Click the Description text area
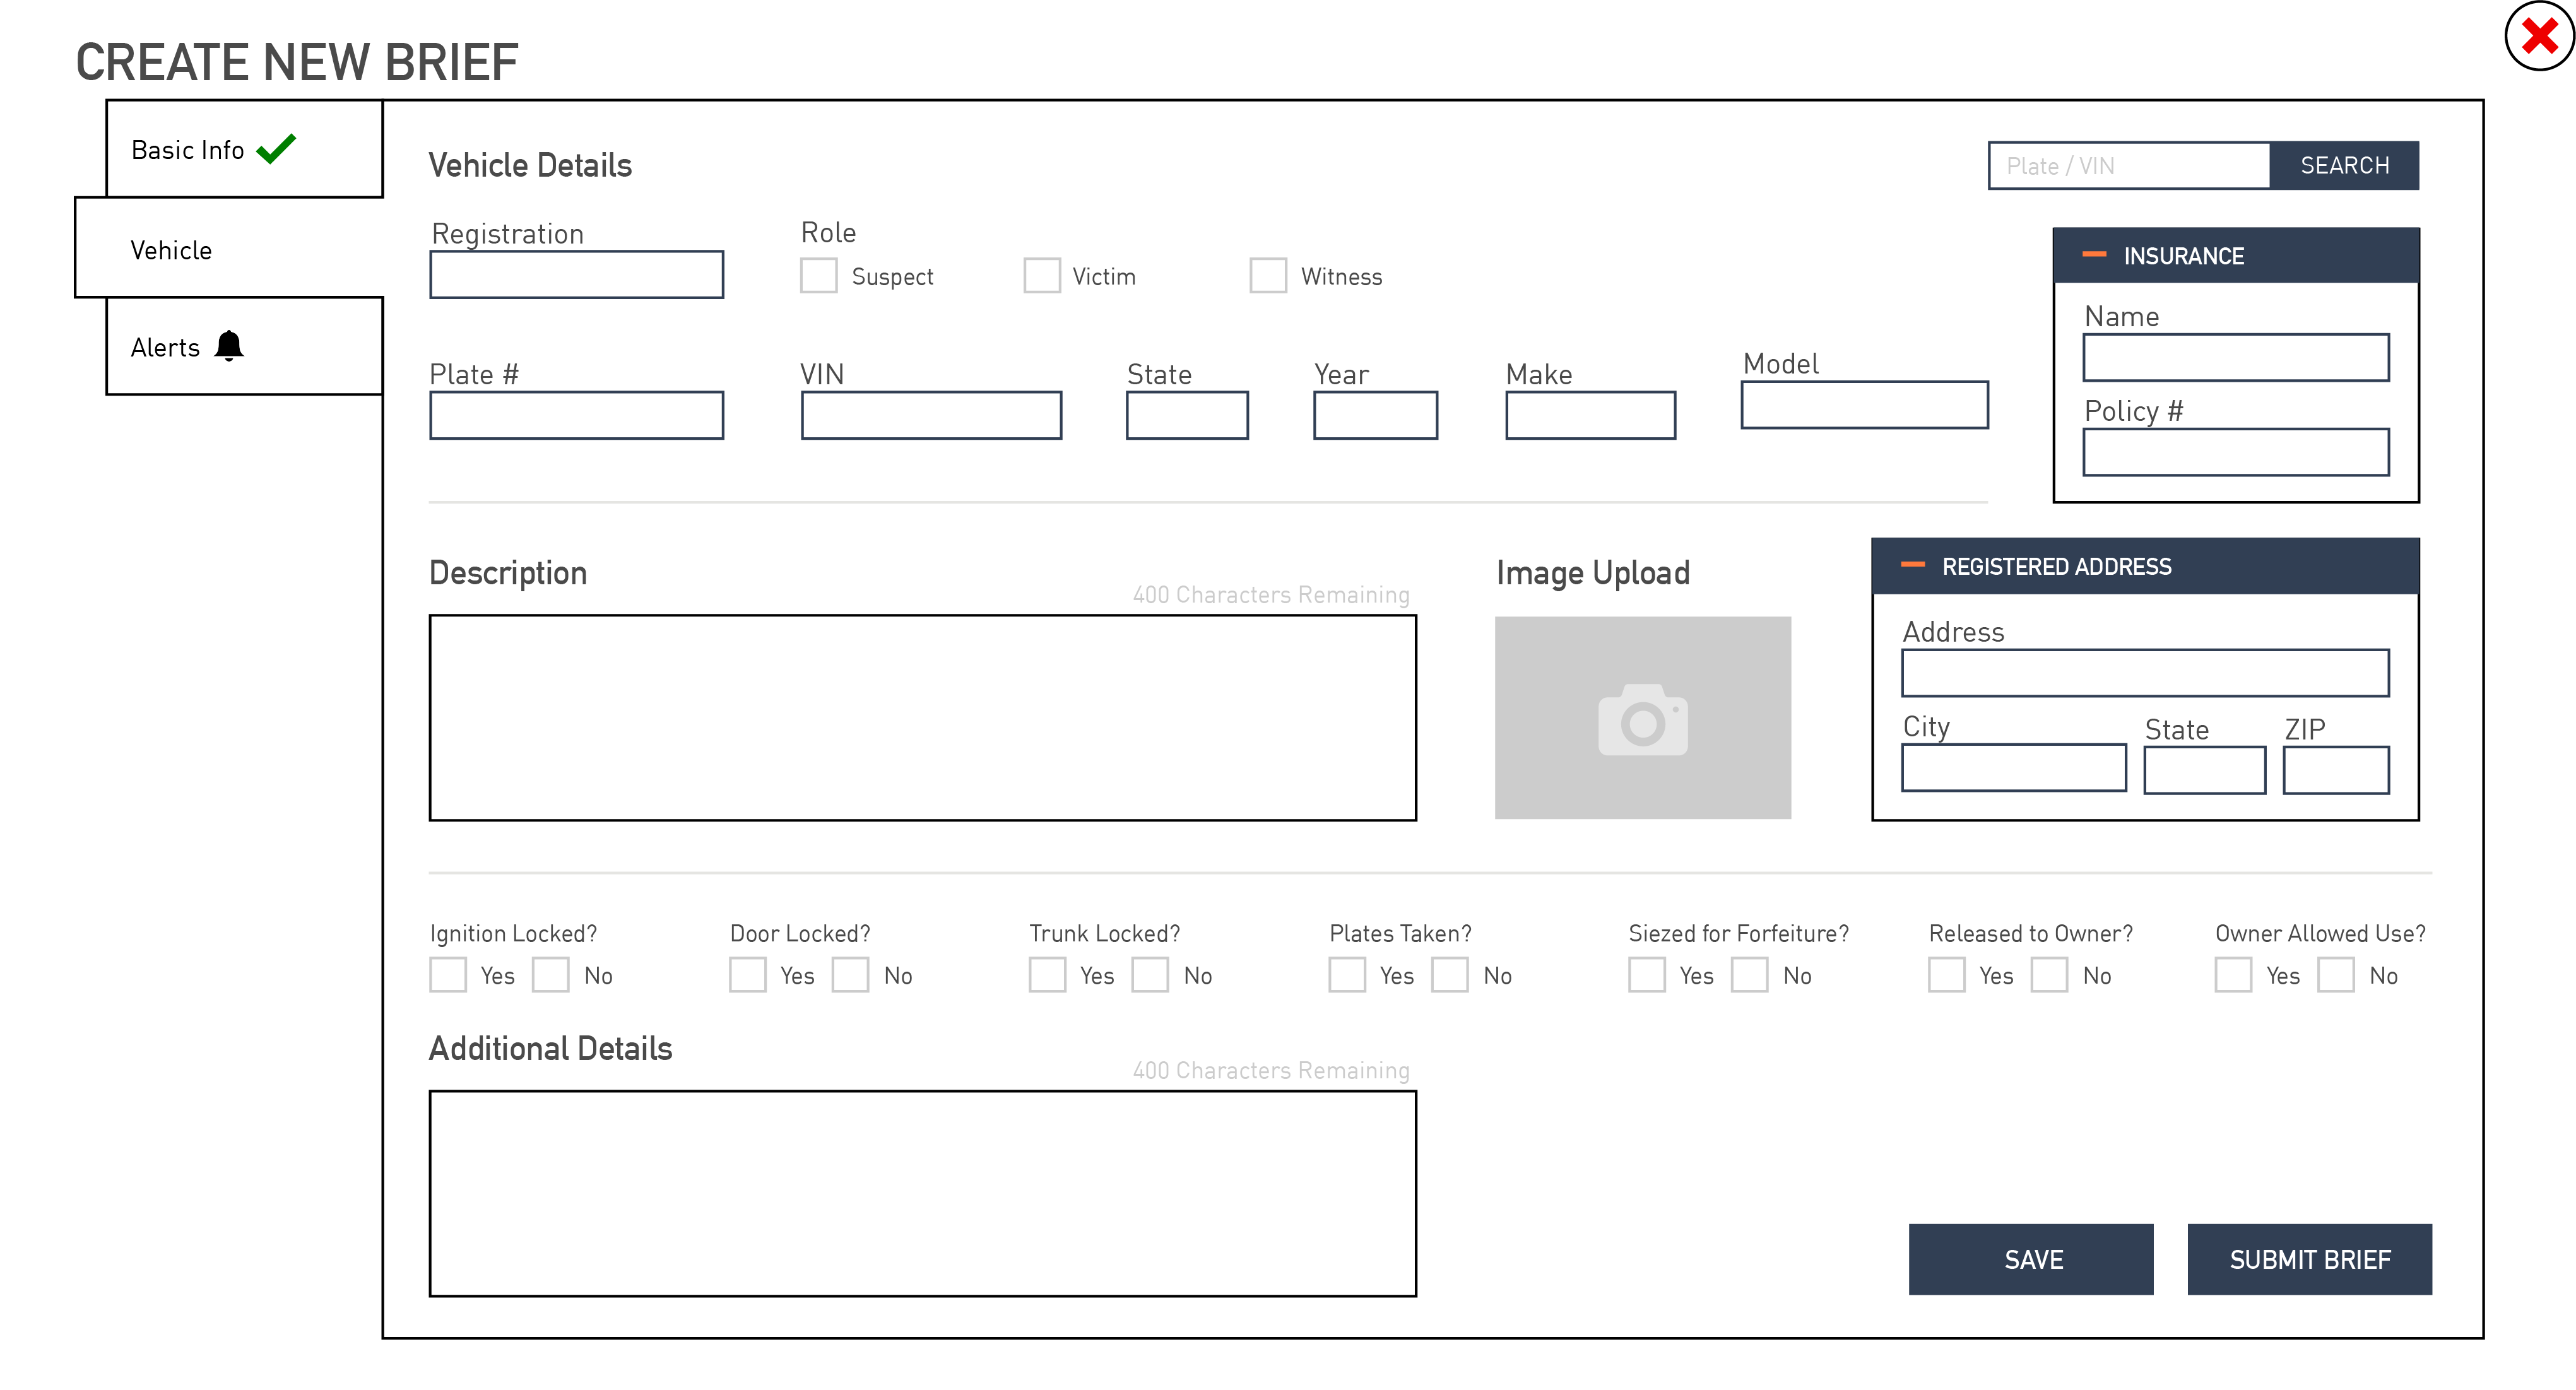 (923, 718)
